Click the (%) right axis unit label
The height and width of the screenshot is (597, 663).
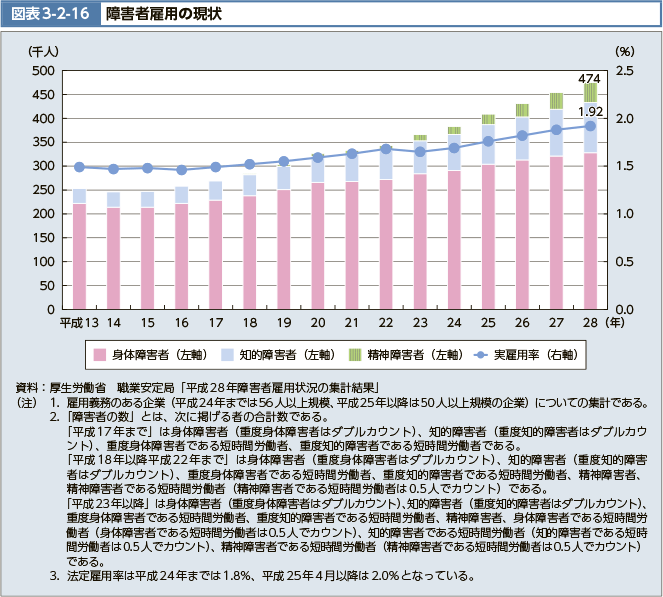624,49
